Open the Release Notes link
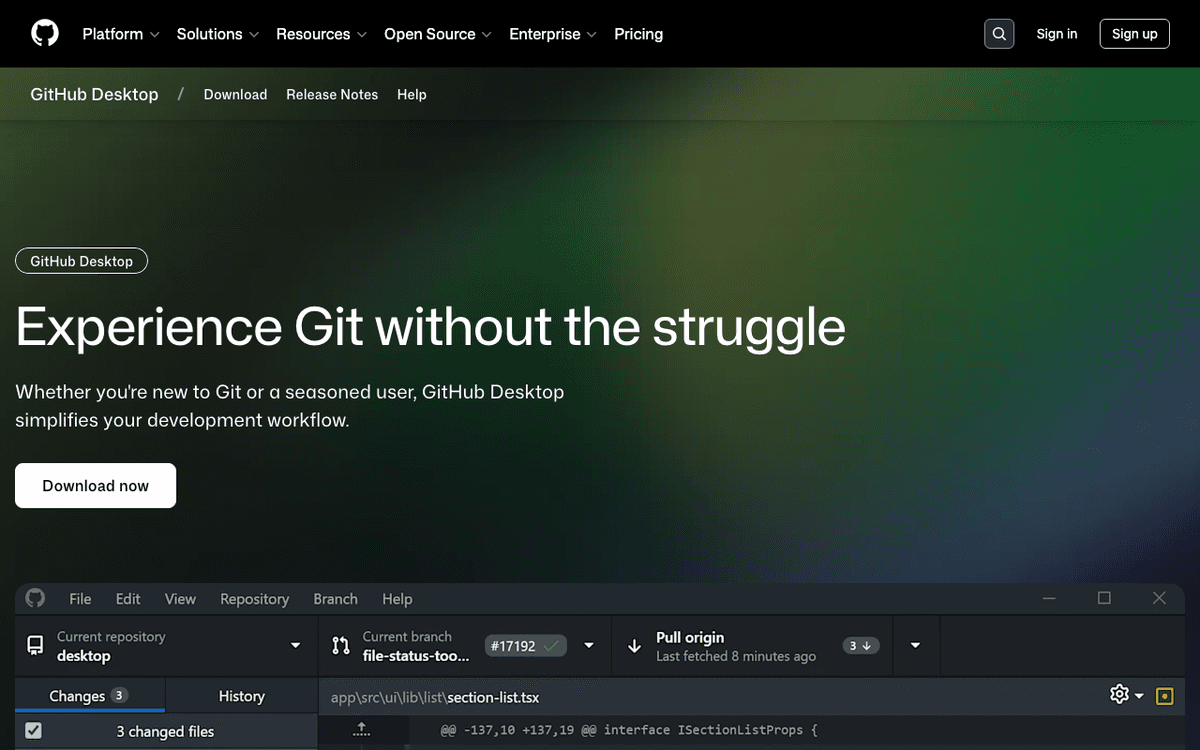1200x750 pixels. coord(332,94)
